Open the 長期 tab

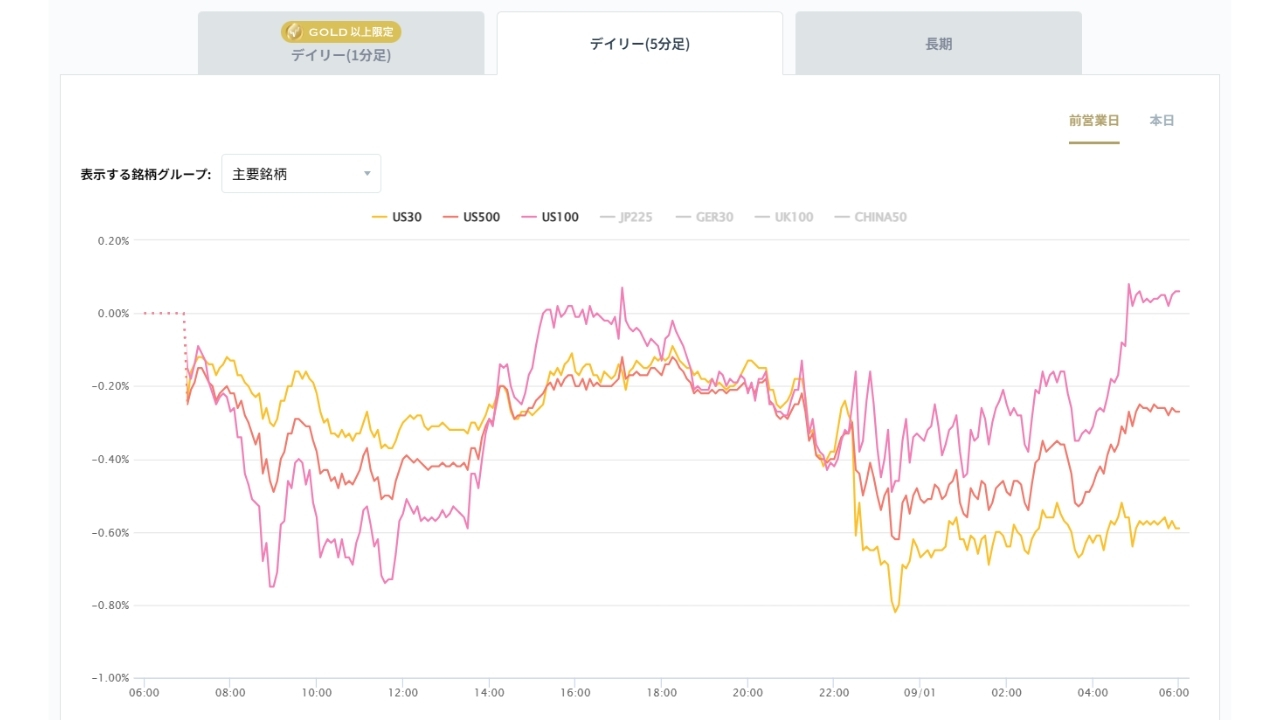tap(939, 43)
